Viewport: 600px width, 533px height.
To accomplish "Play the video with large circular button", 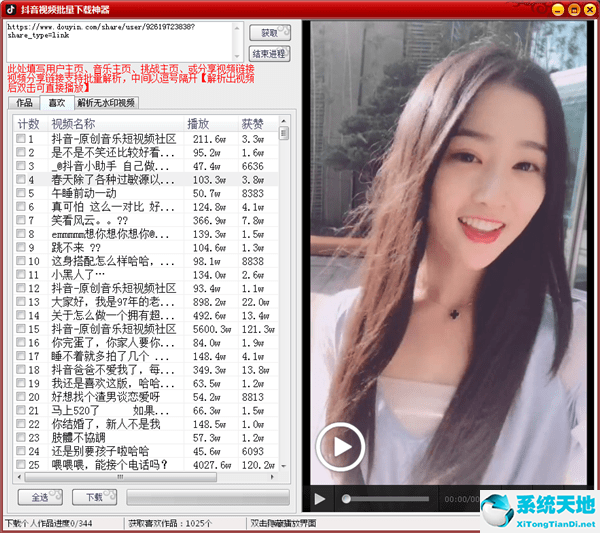I will [340, 447].
